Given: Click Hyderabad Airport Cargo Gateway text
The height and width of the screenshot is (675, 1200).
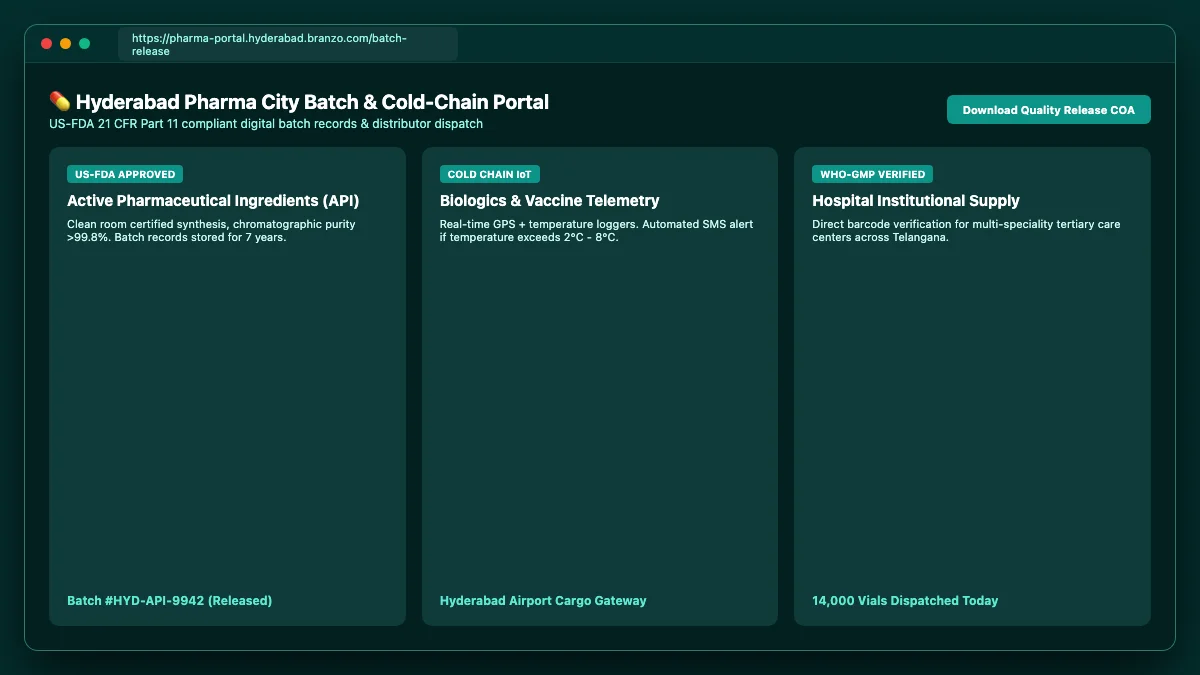Looking at the screenshot, I should [x=543, y=601].
